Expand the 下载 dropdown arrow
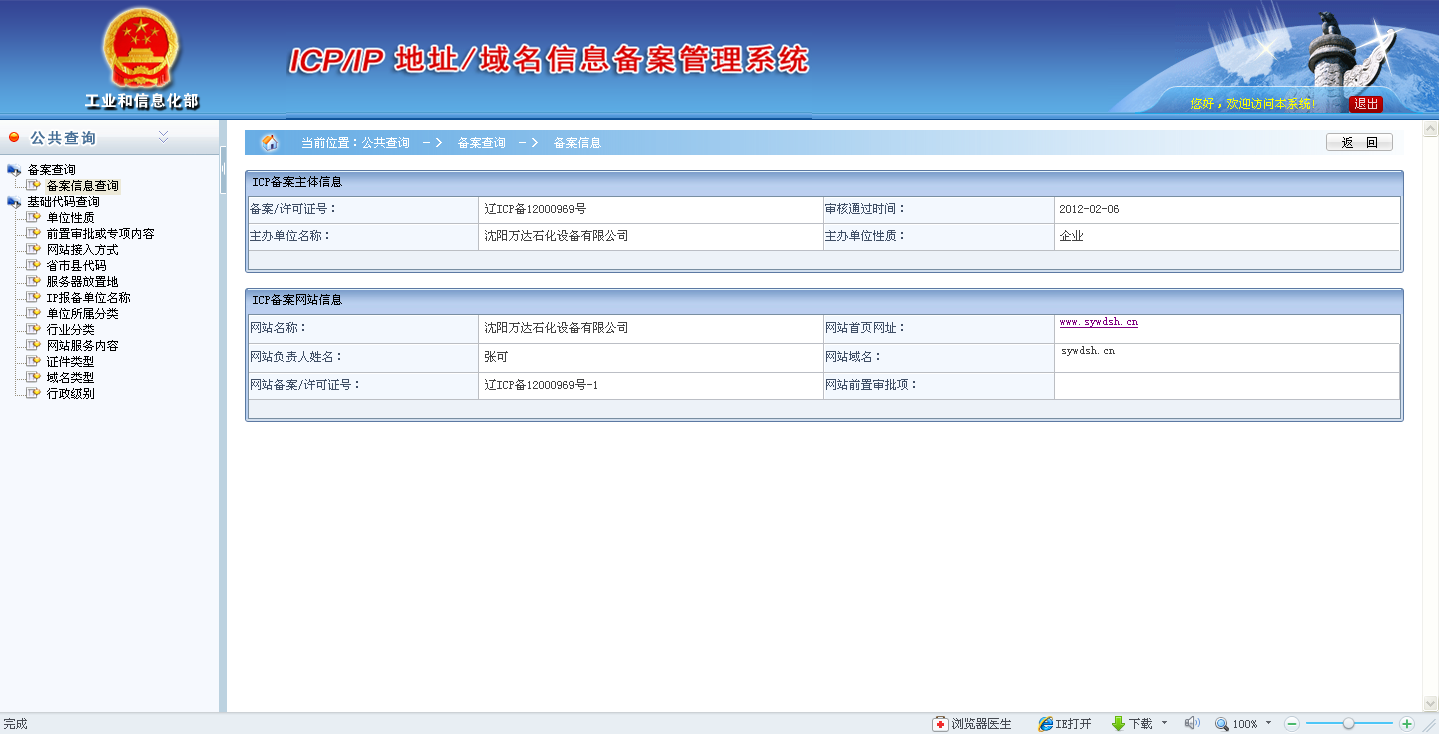1439x734 pixels. tap(1164, 723)
